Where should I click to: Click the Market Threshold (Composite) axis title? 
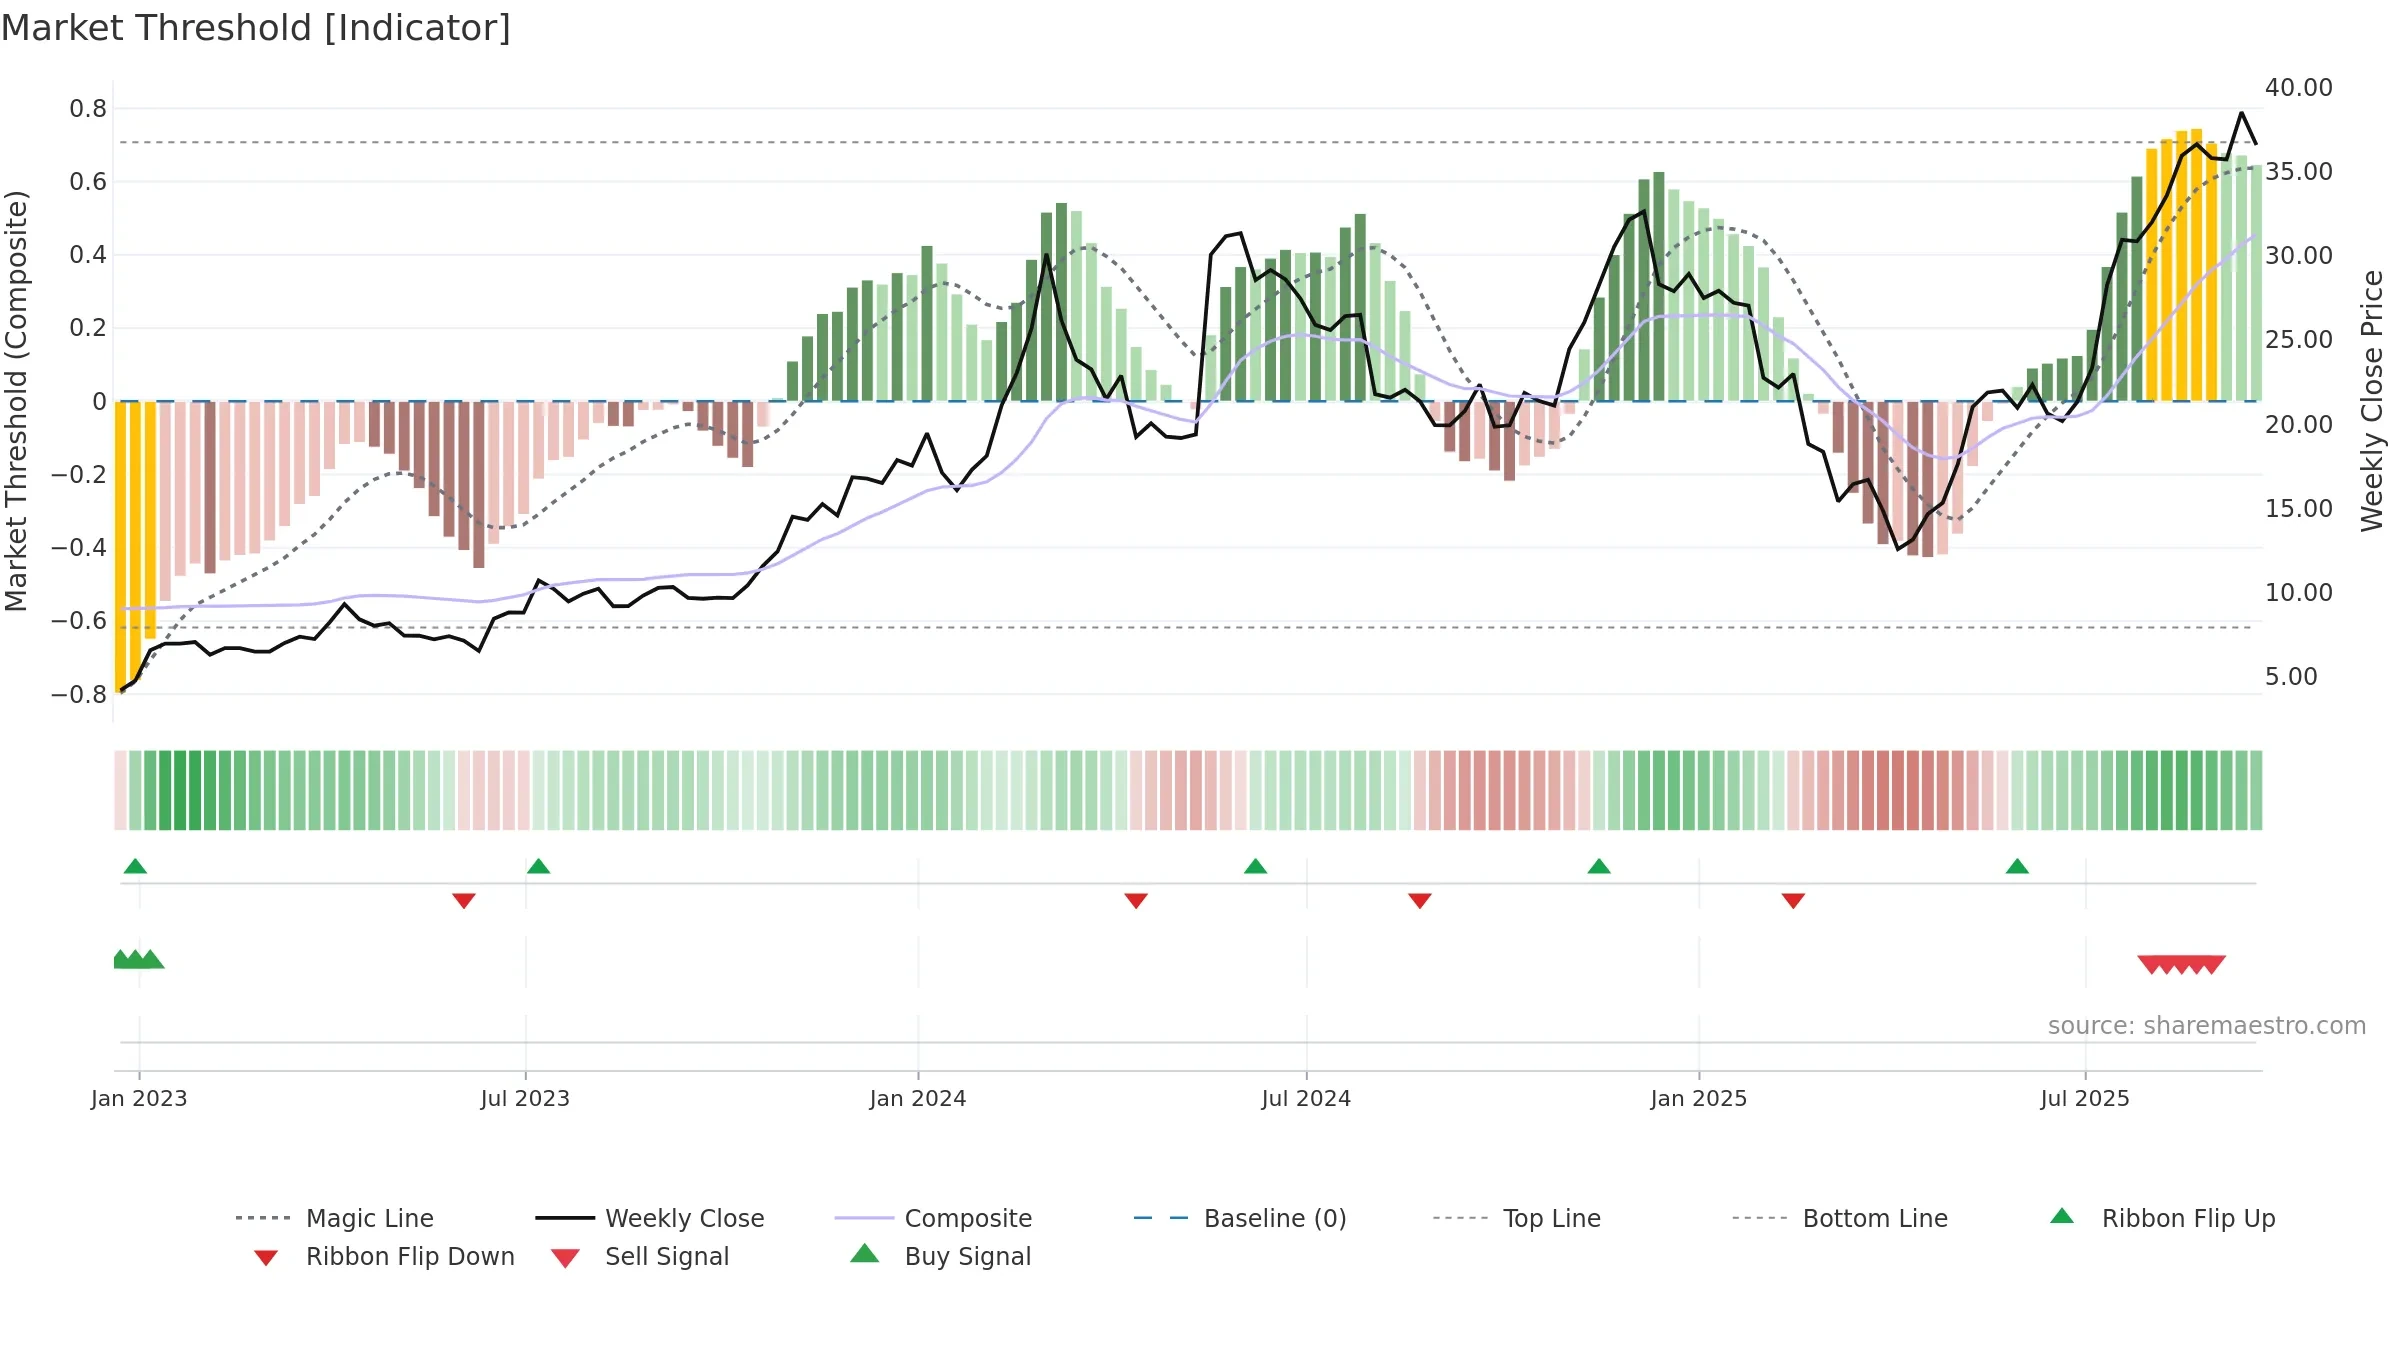click(16, 400)
